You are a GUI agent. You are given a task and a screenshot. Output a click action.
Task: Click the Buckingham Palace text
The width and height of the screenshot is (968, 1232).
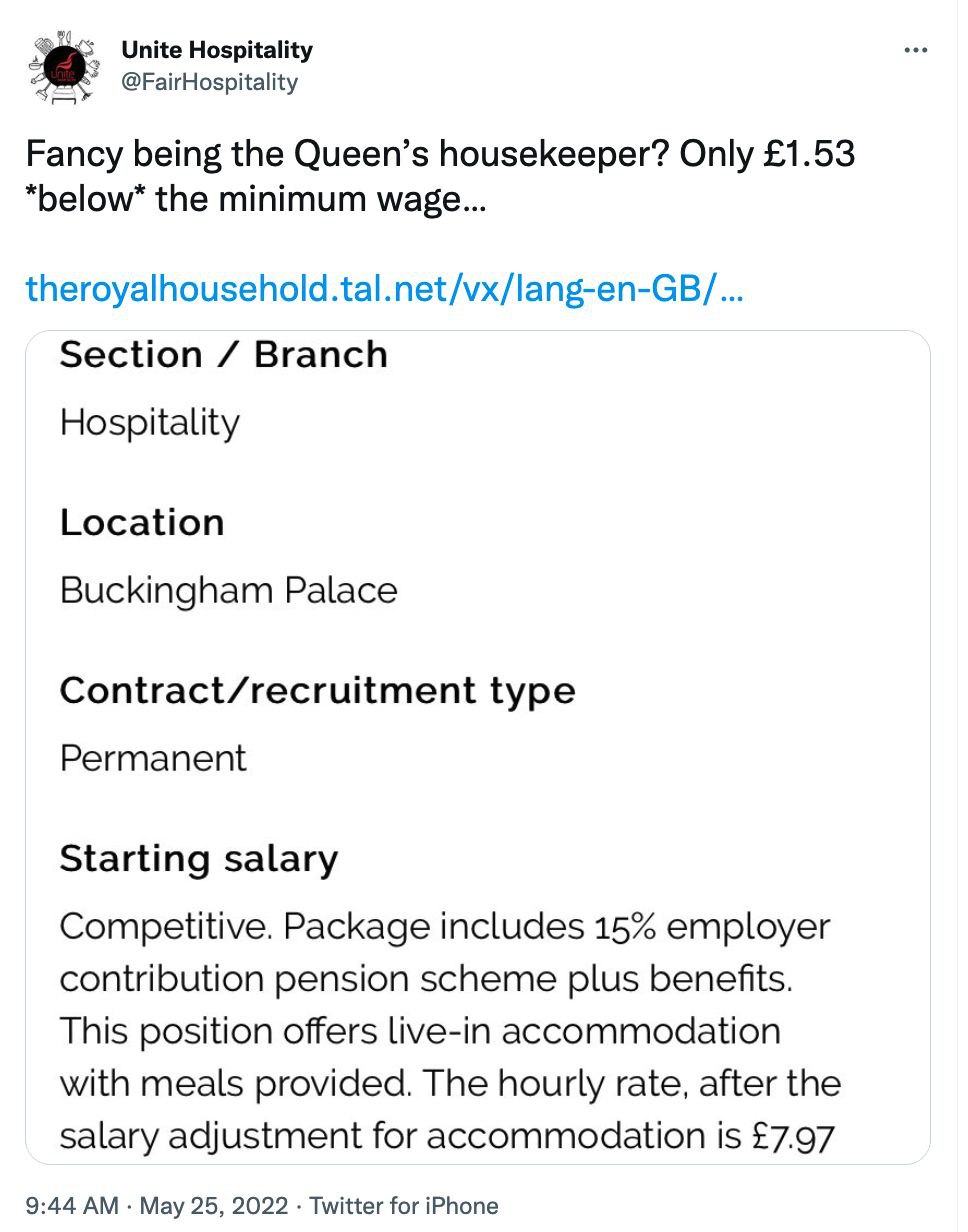click(x=228, y=591)
